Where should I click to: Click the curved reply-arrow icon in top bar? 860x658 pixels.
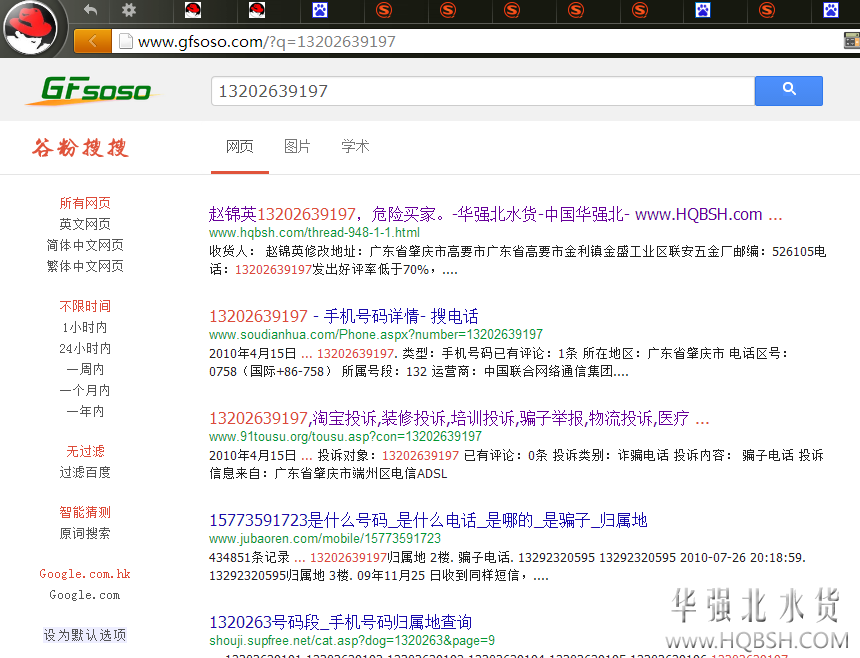pos(90,10)
